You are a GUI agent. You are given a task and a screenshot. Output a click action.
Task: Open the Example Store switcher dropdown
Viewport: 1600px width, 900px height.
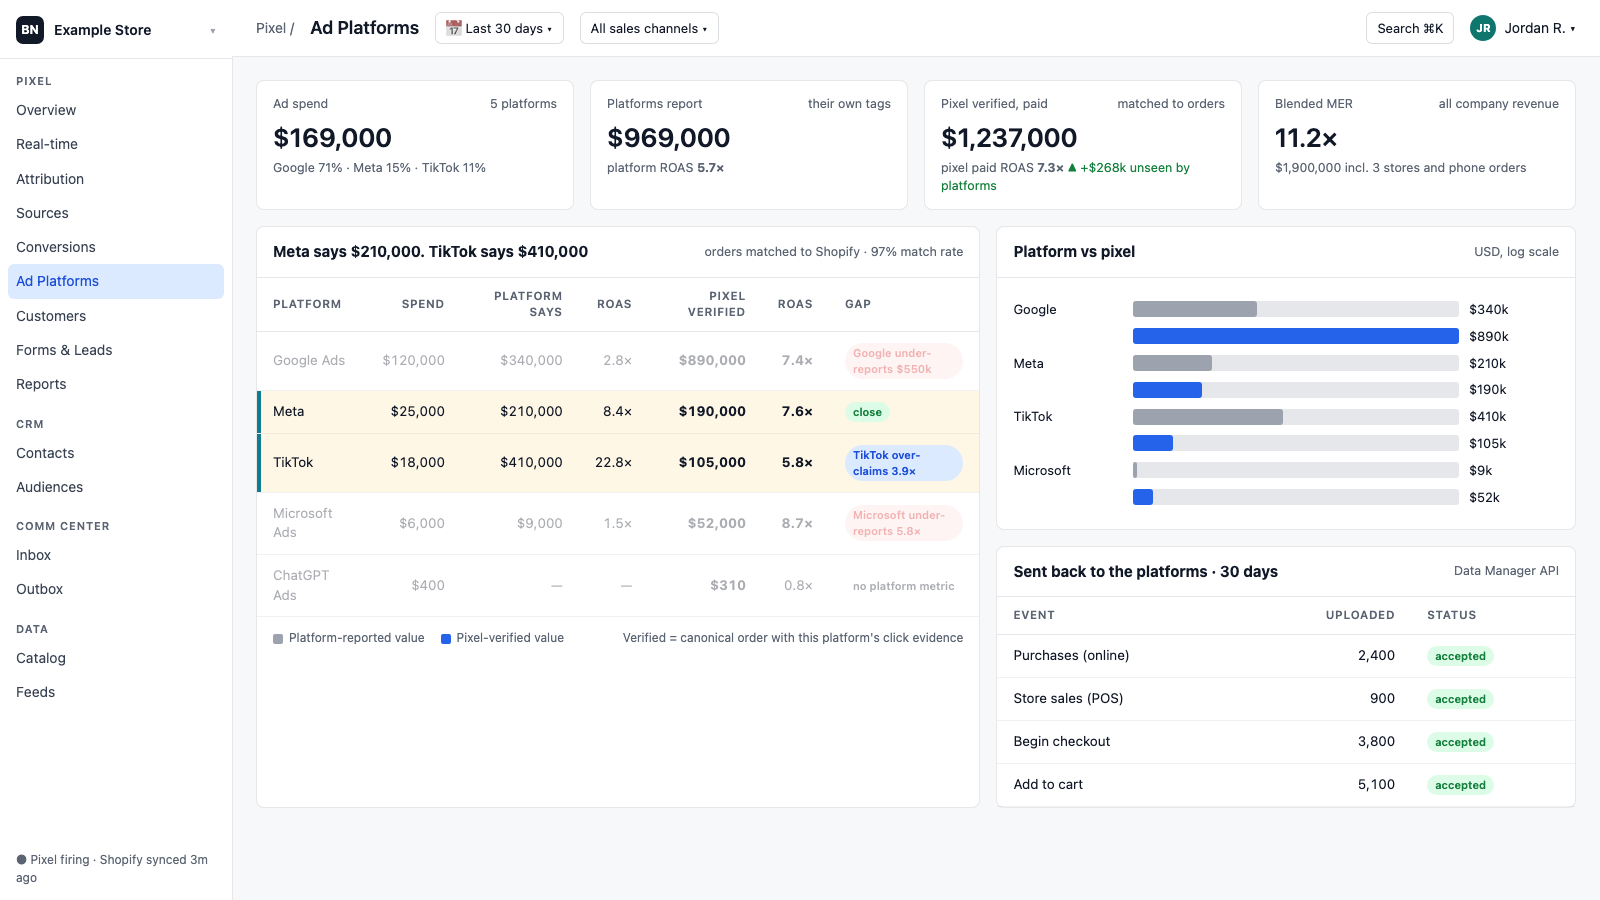(x=116, y=30)
